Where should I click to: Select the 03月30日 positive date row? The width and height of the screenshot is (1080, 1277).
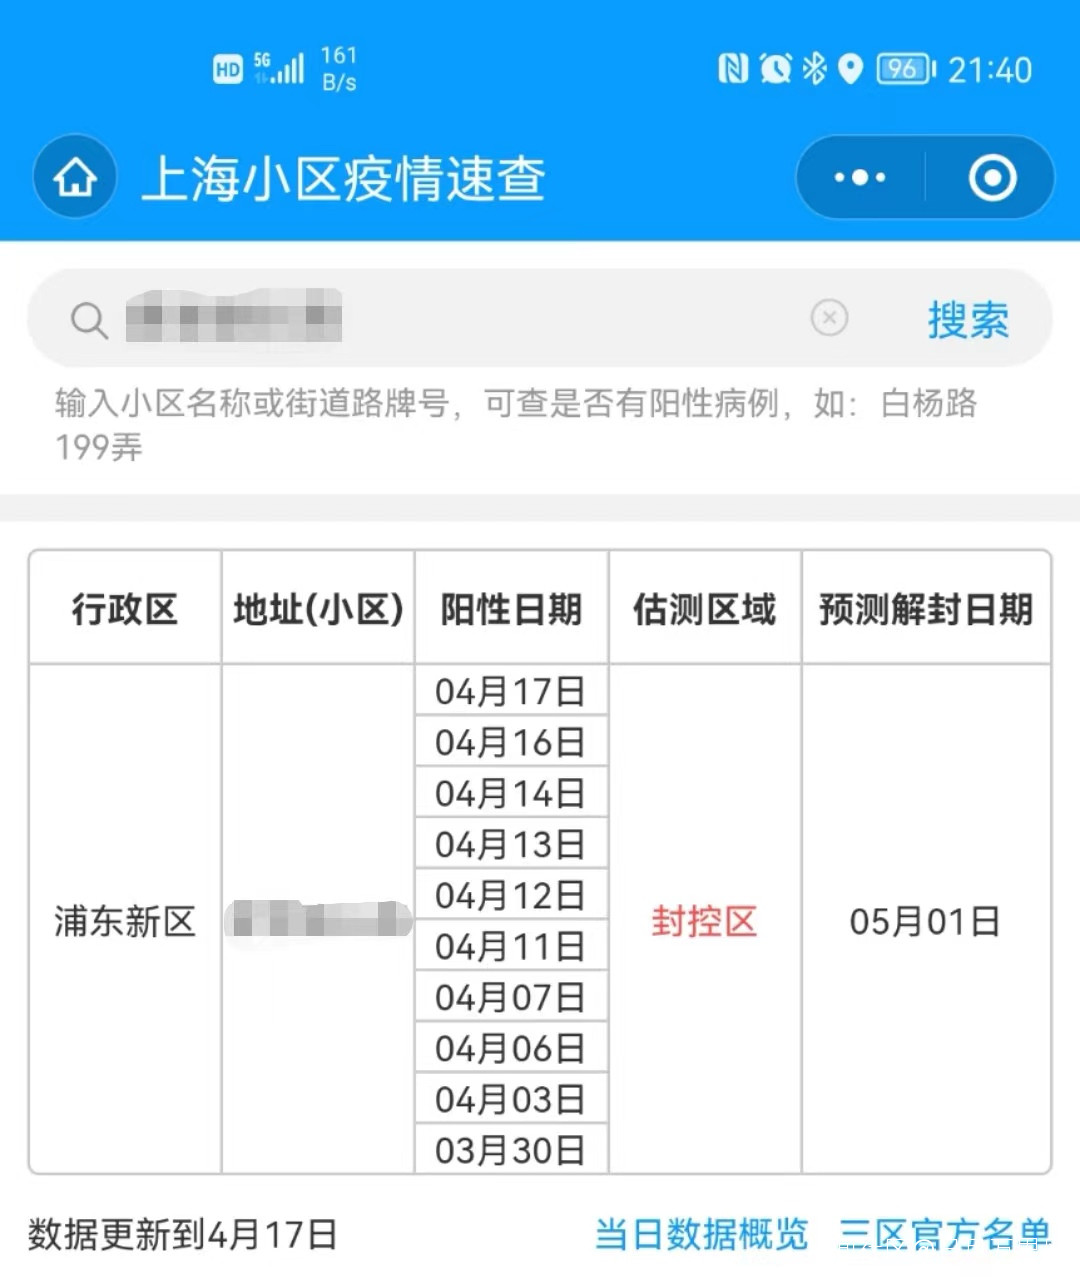pyautogui.click(x=510, y=1151)
